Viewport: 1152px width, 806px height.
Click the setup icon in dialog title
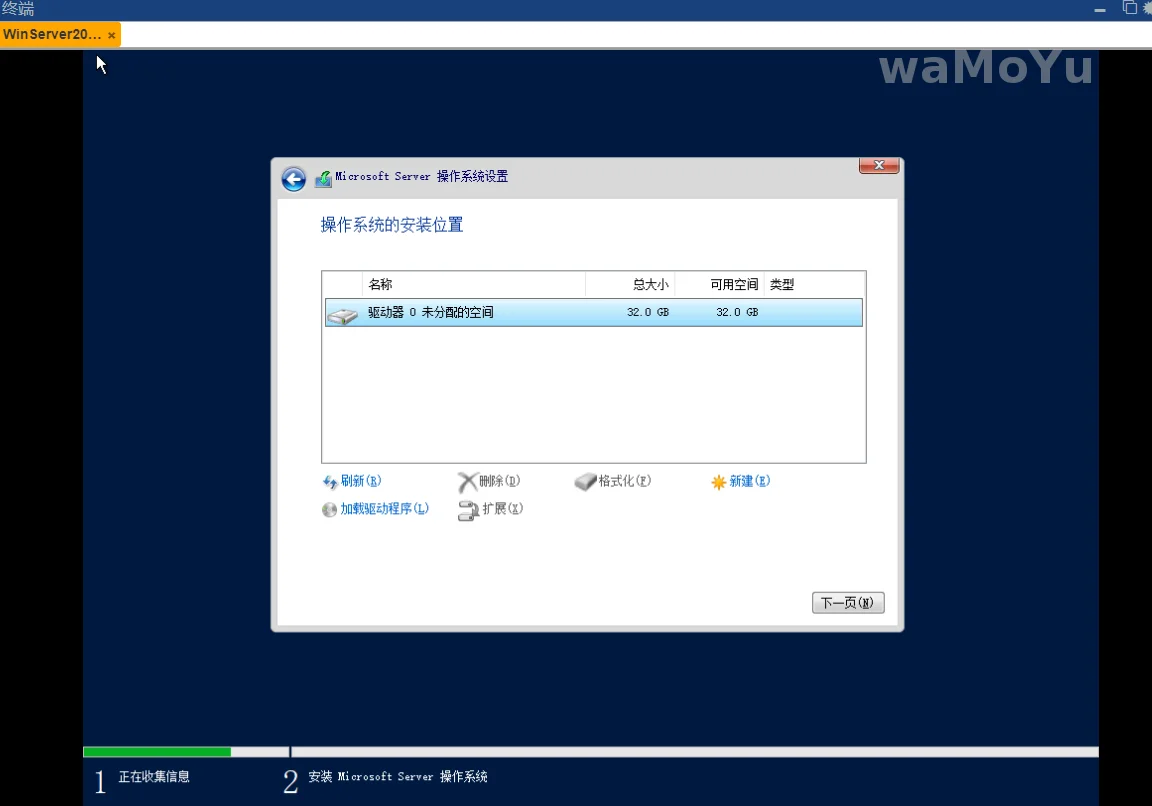pyautogui.click(x=323, y=179)
